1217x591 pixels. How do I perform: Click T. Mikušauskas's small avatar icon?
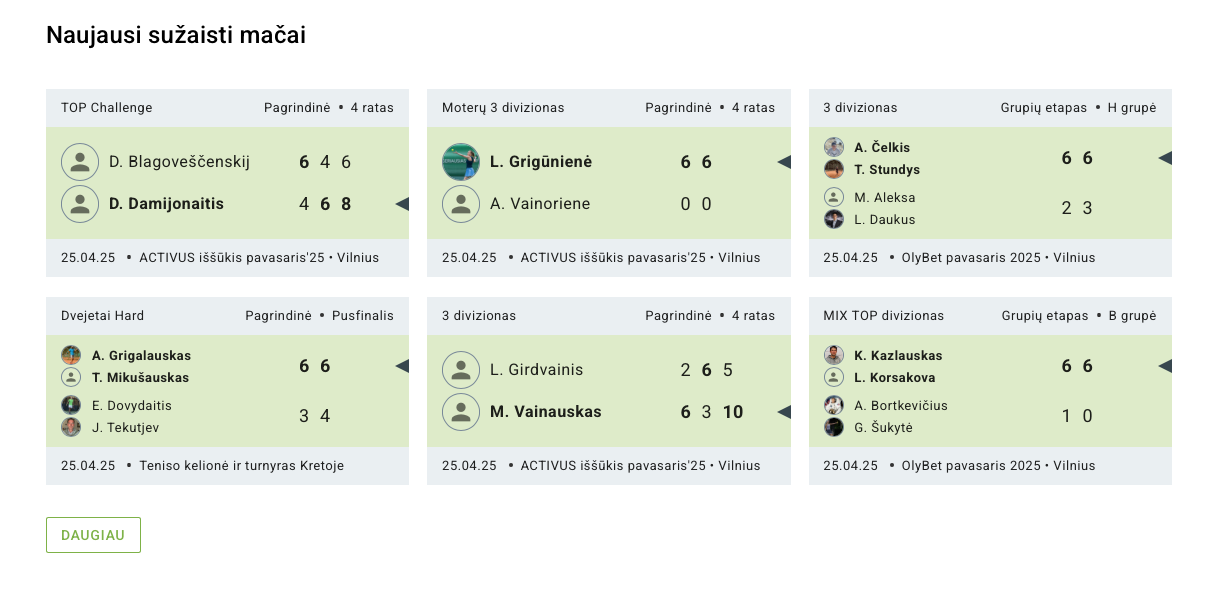click(71, 377)
